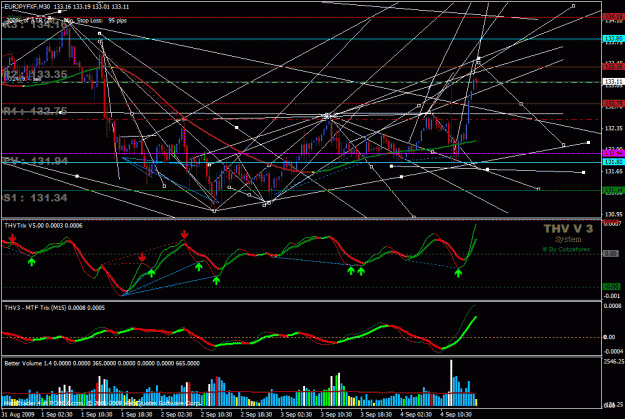Screen dimensions: 625x419
Task: Select the cyan horizontal line at 133.80
Action: click(301, 39)
